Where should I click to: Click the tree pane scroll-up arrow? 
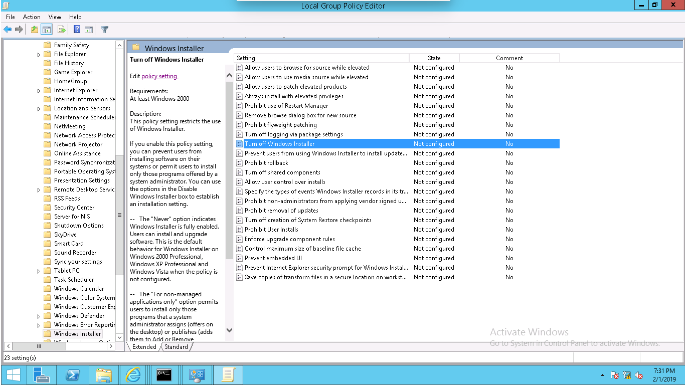pos(119,45)
